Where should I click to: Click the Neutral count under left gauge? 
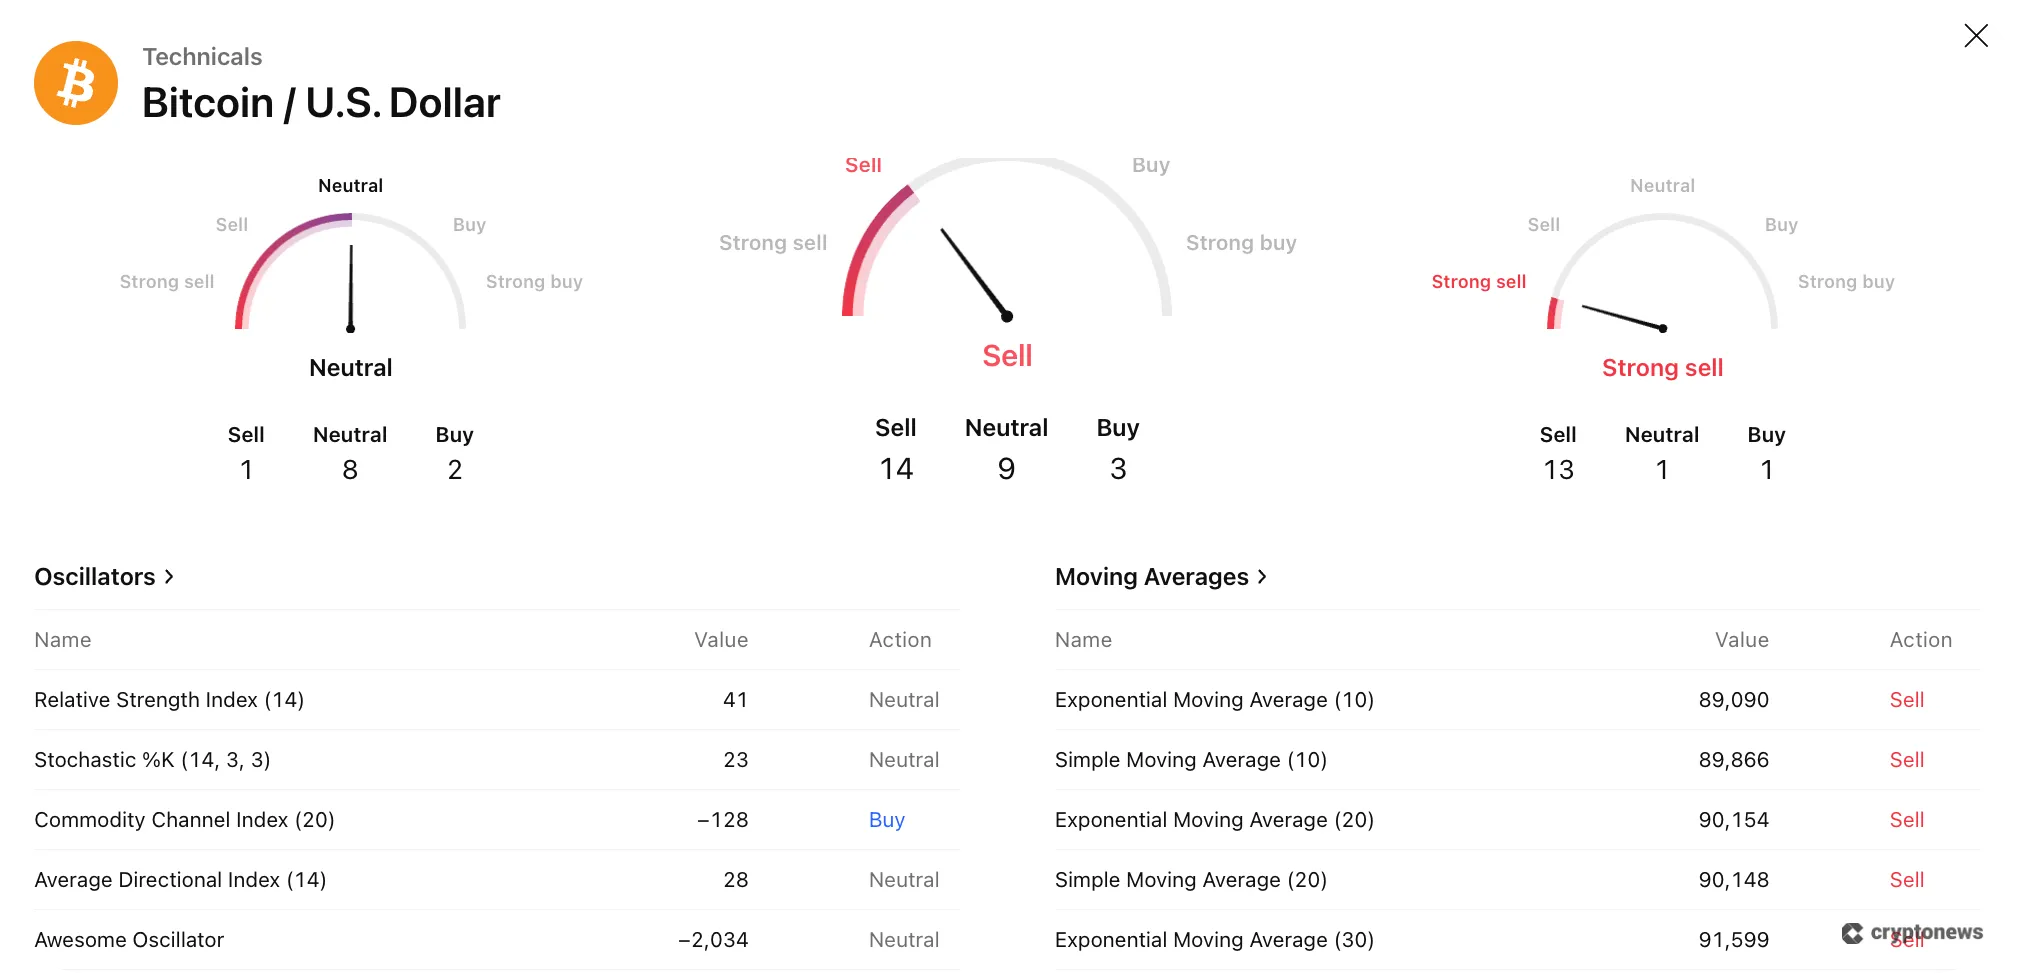tap(350, 470)
